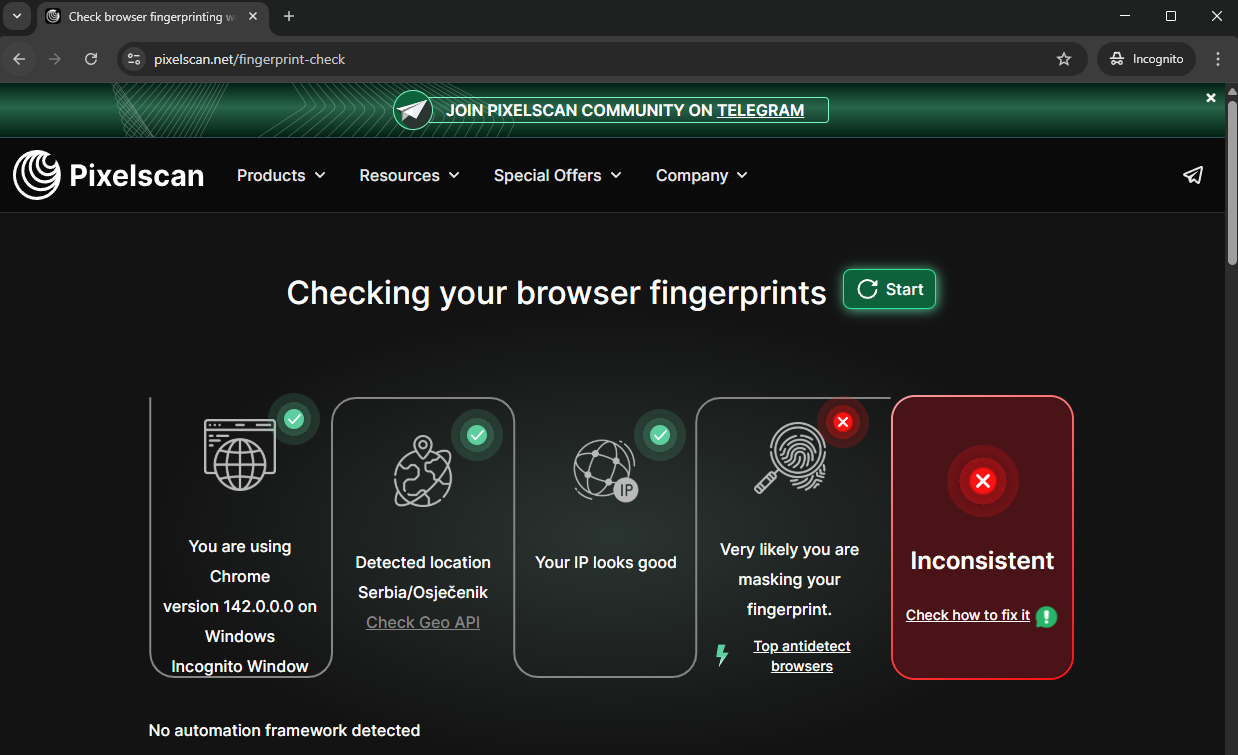Image resolution: width=1238 pixels, height=755 pixels.
Task: Click the forward navigation arrow
Action: (x=55, y=59)
